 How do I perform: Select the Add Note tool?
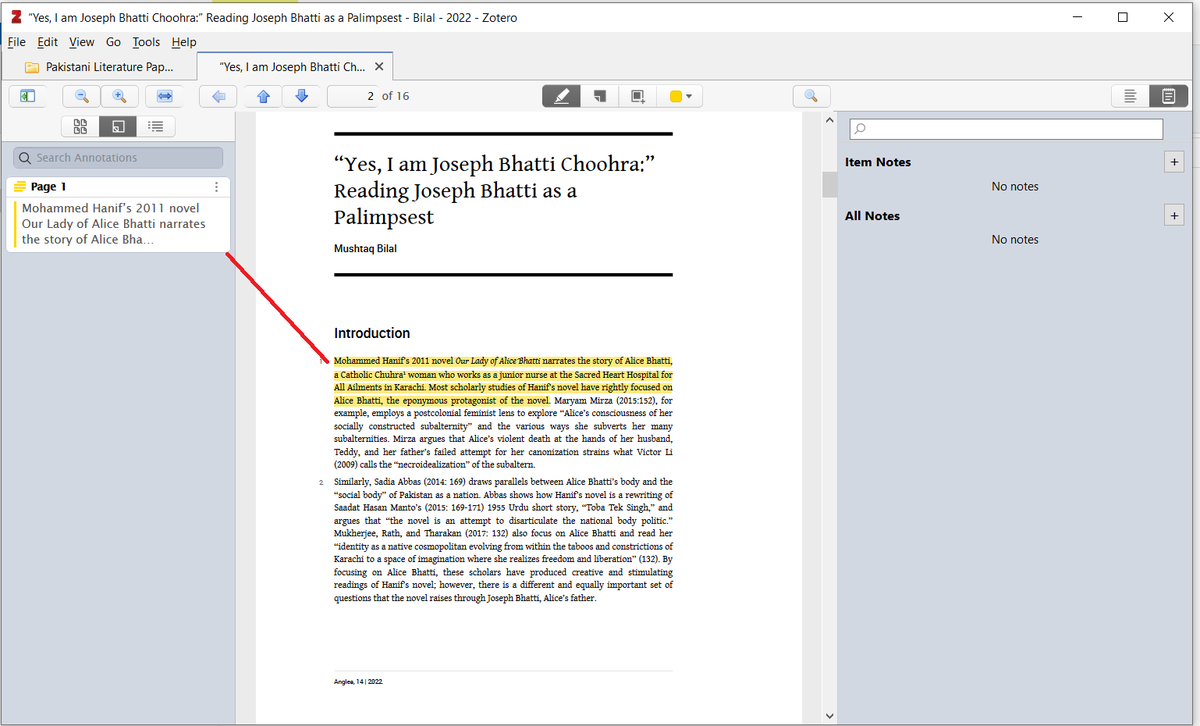click(x=599, y=96)
